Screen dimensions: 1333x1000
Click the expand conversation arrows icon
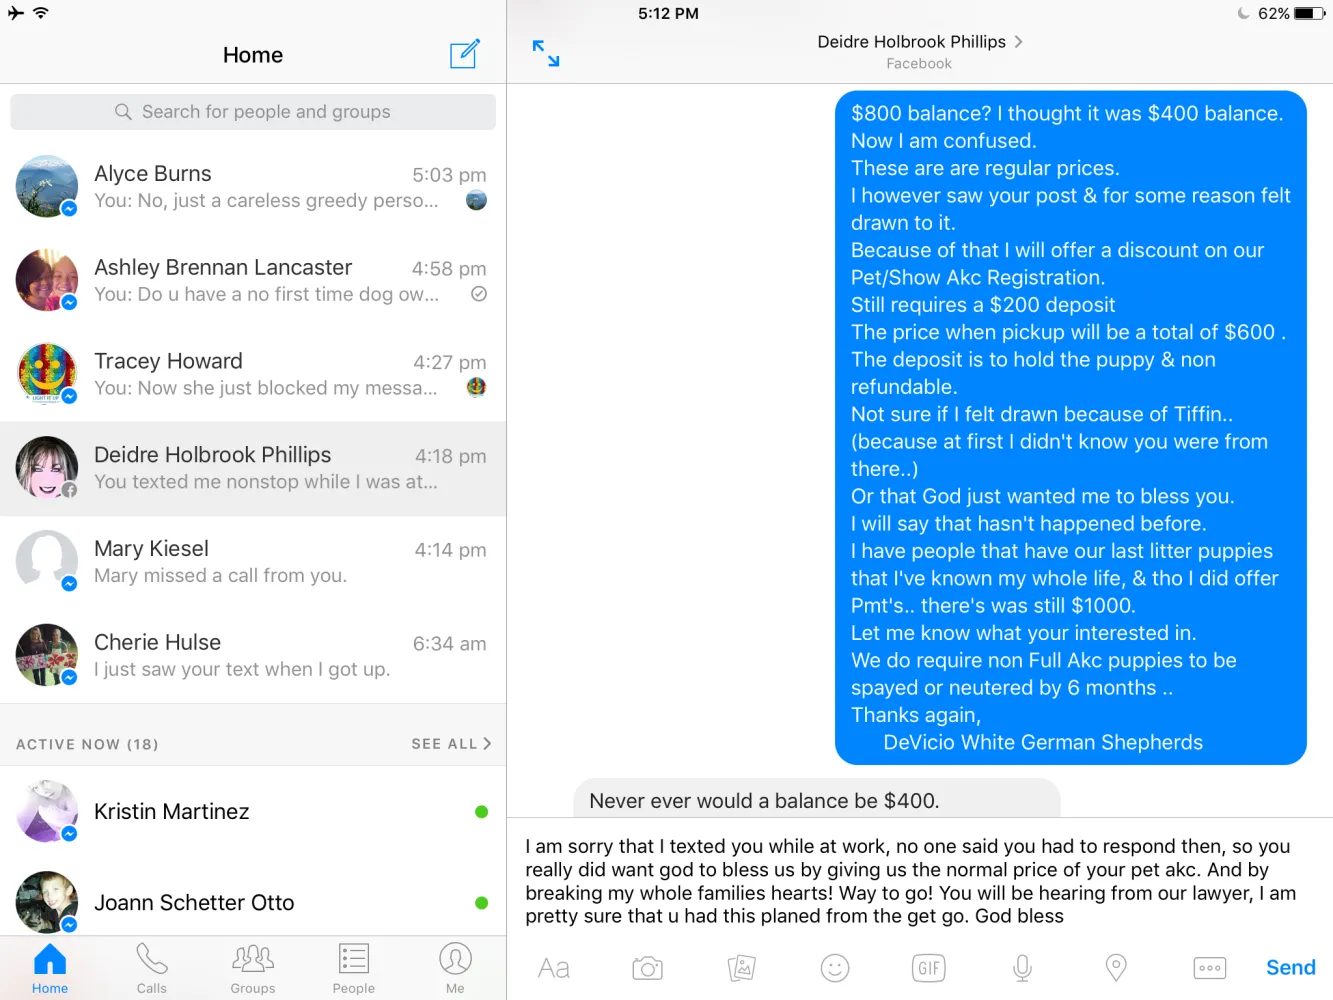[x=546, y=54]
